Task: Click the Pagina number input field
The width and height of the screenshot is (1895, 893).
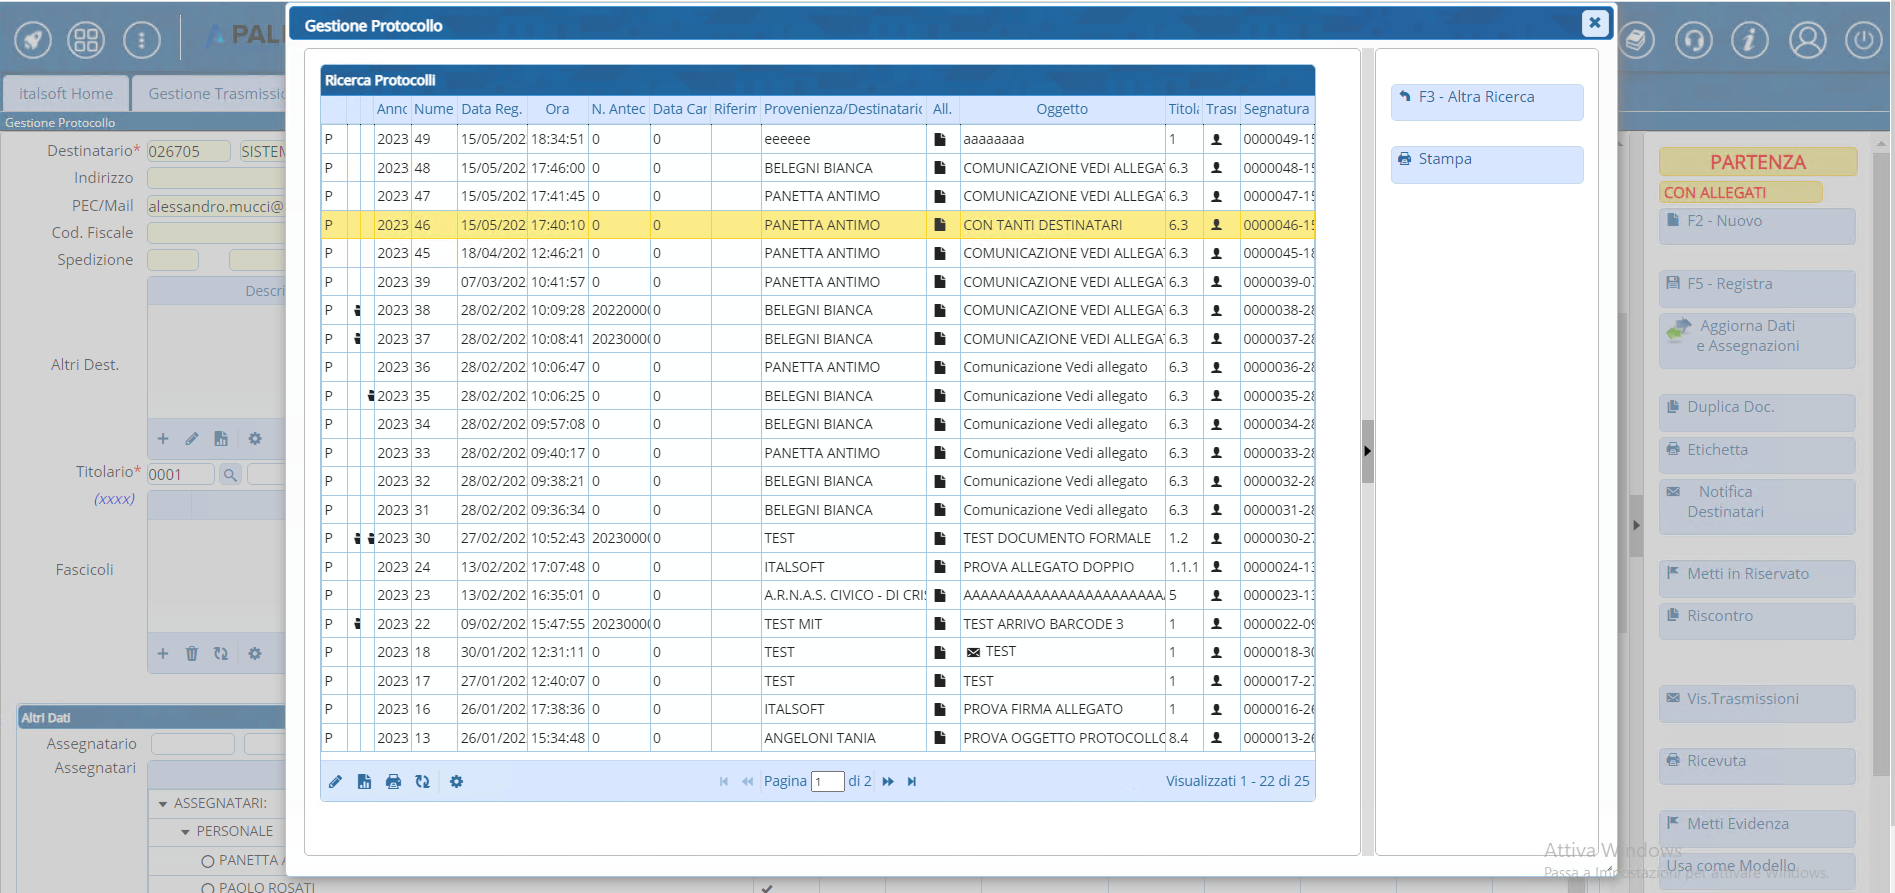Action: [827, 782]
